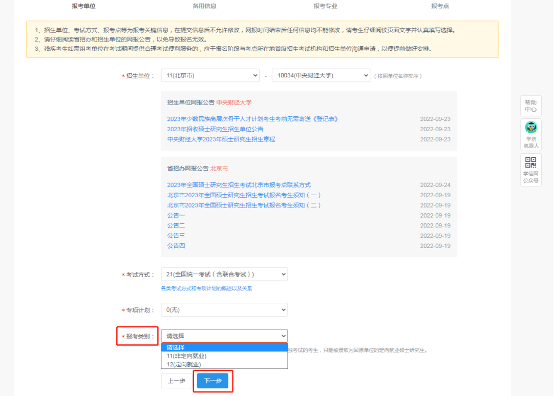
Task: Open the 北京市报考点联系方式 notice link
Action: [x=239, y=185]
